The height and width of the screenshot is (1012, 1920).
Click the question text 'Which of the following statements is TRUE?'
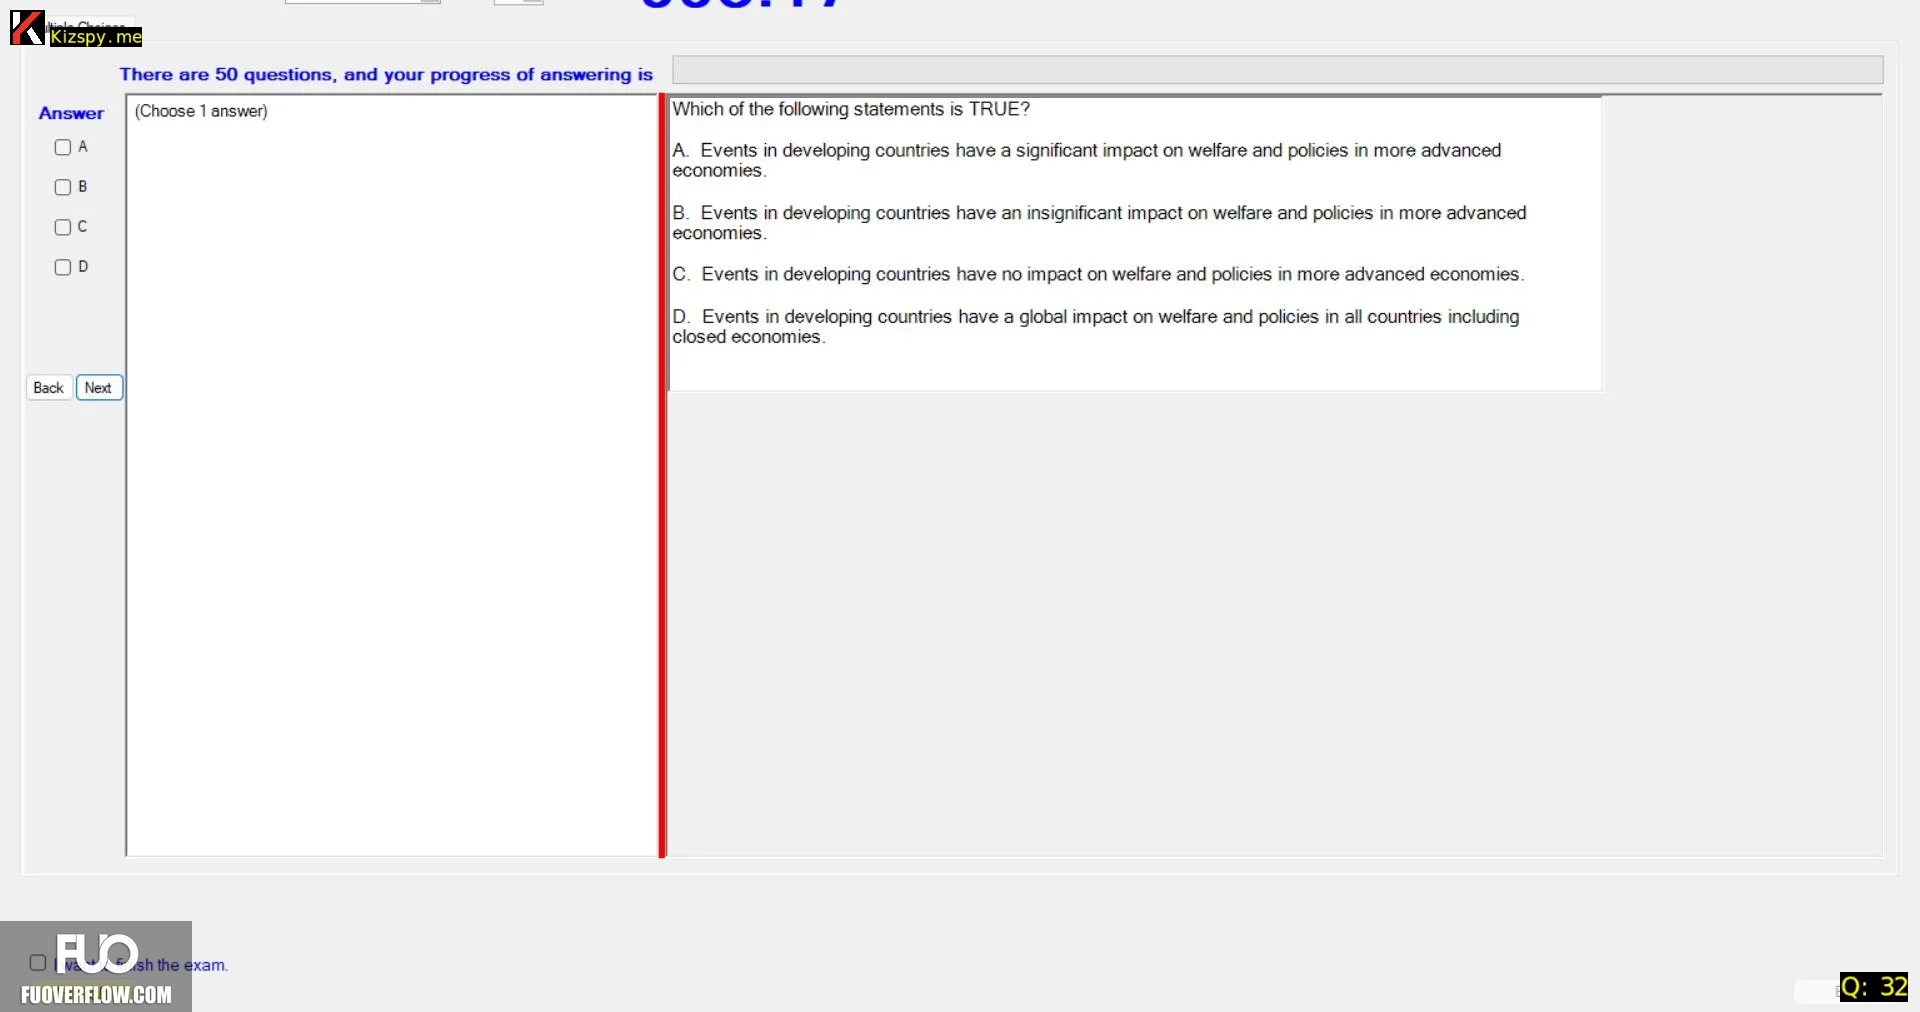click(851, 109)
